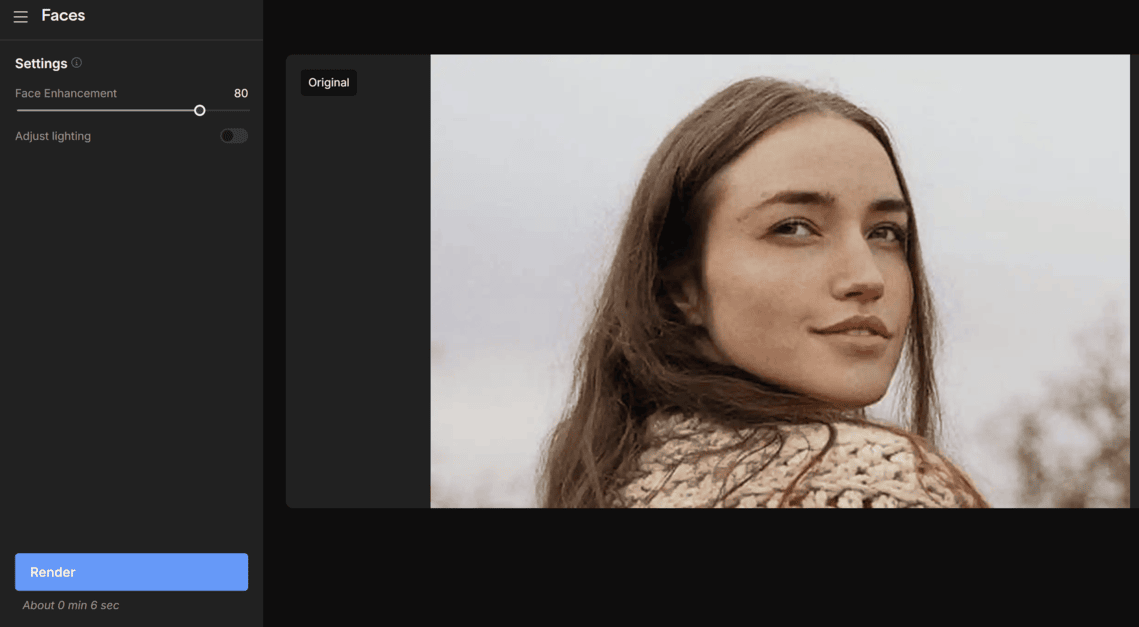
Task: Click the empty sidebar area below Adjust lighting
Action: 131,340
